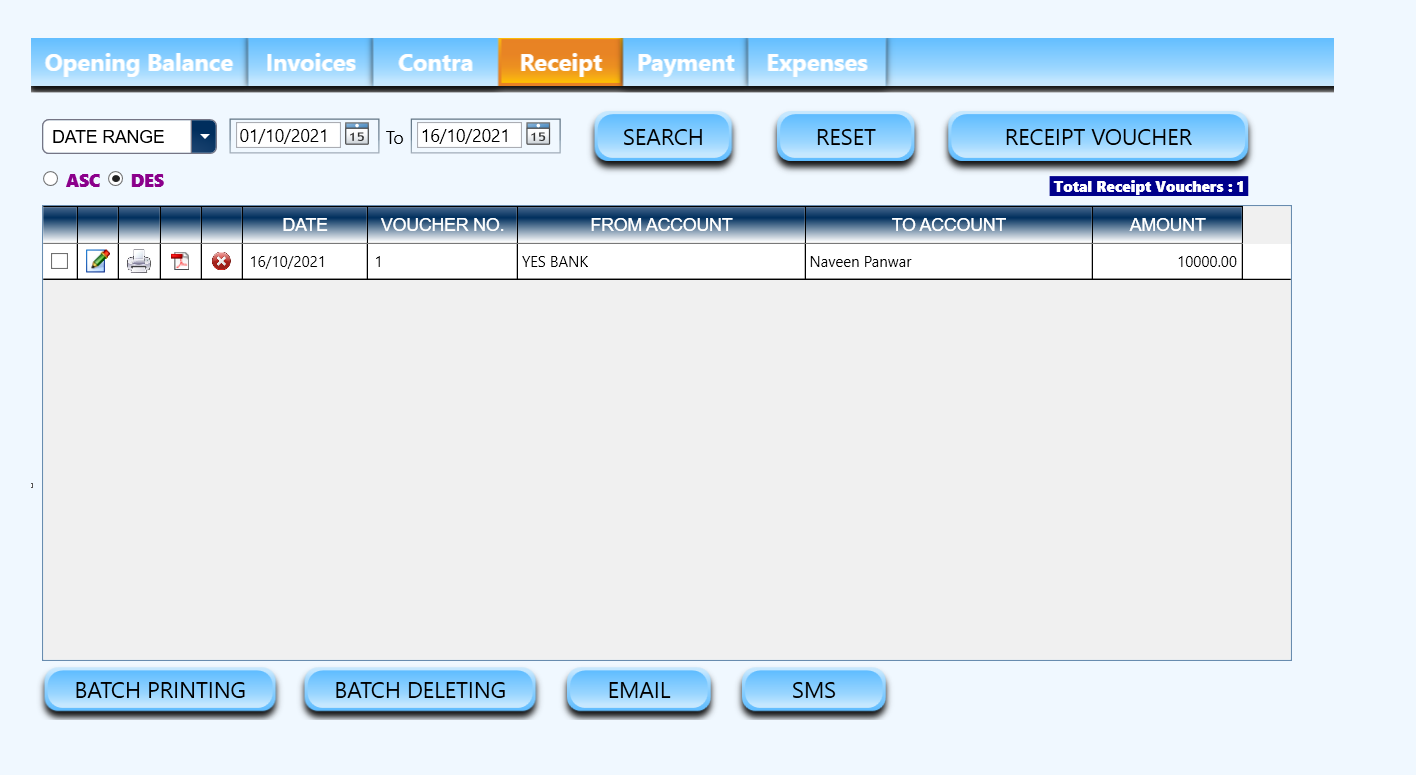Select the DES sort radio button
Screen dimensions: 1416x775
pos(116,180)
